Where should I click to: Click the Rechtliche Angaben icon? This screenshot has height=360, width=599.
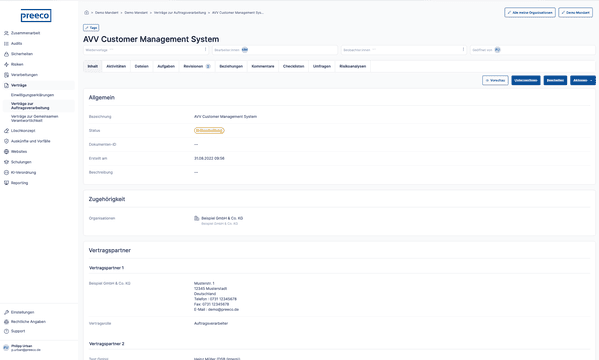pyautogui.click(x=6, y=322)
